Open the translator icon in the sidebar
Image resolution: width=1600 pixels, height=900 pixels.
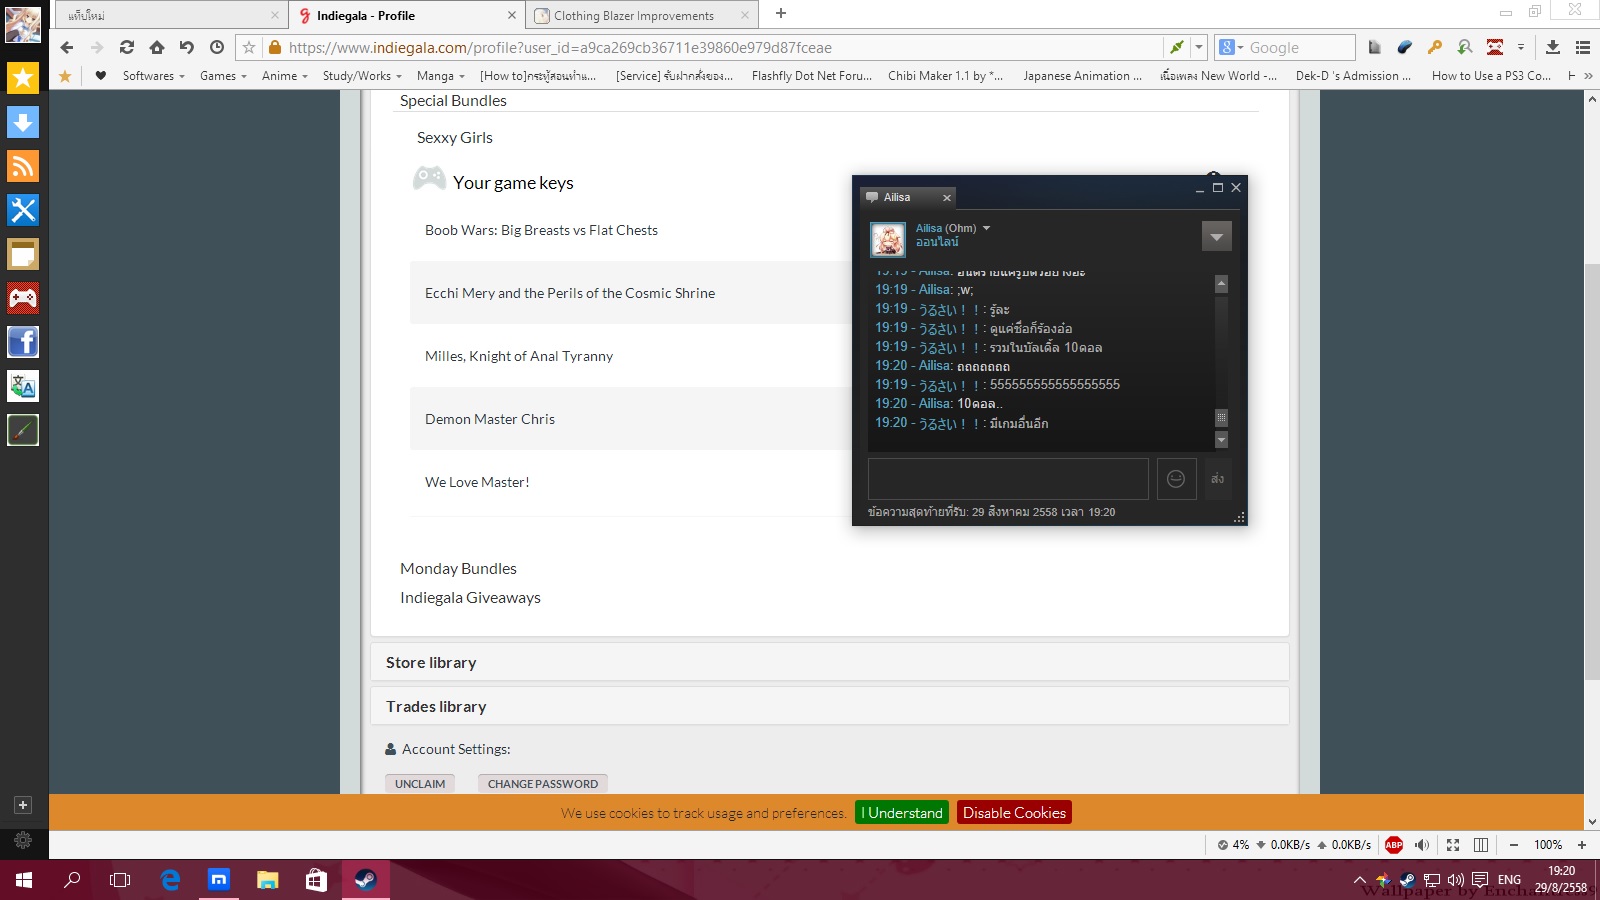tap(23, 386)
